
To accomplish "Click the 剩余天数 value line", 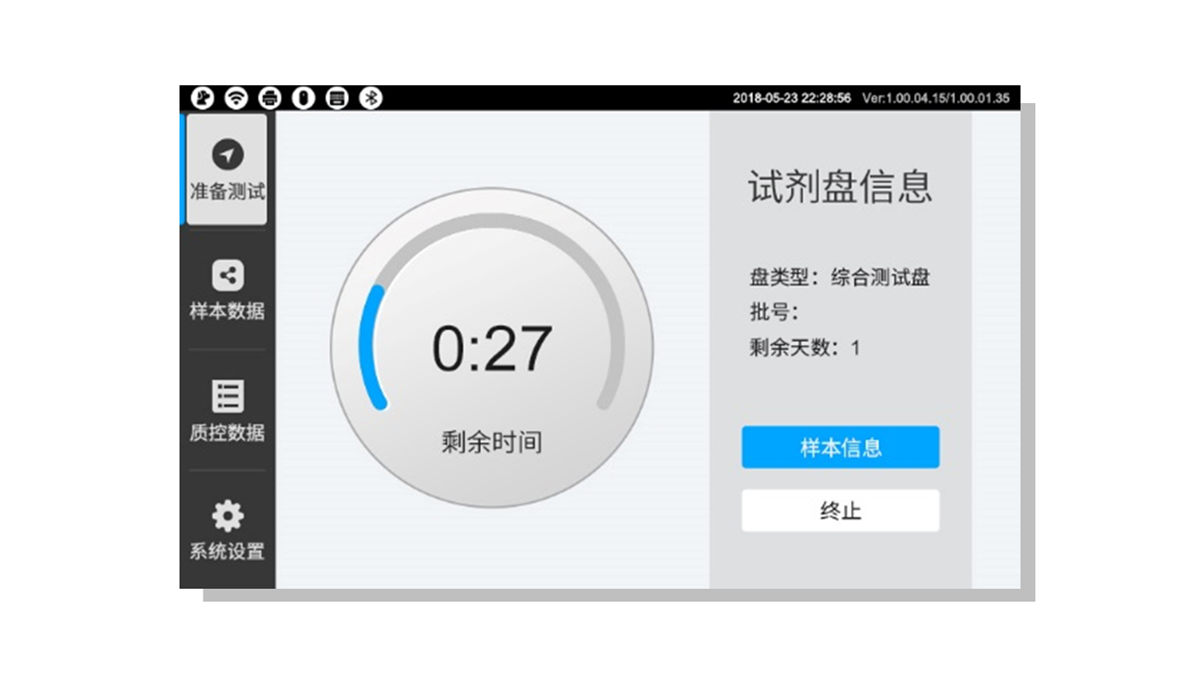I will [804, 348].
